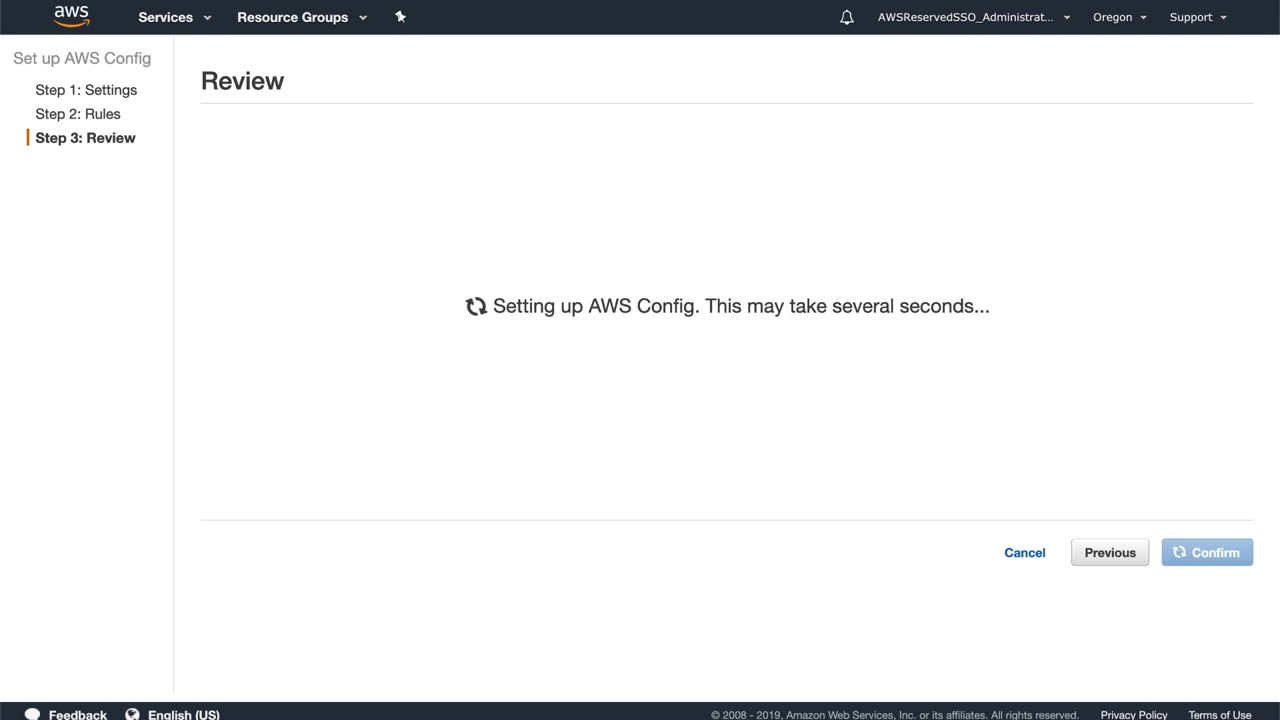The image size is (1280, 720).
Task: Go to Step 2: Rules
Action: (78, 114)
